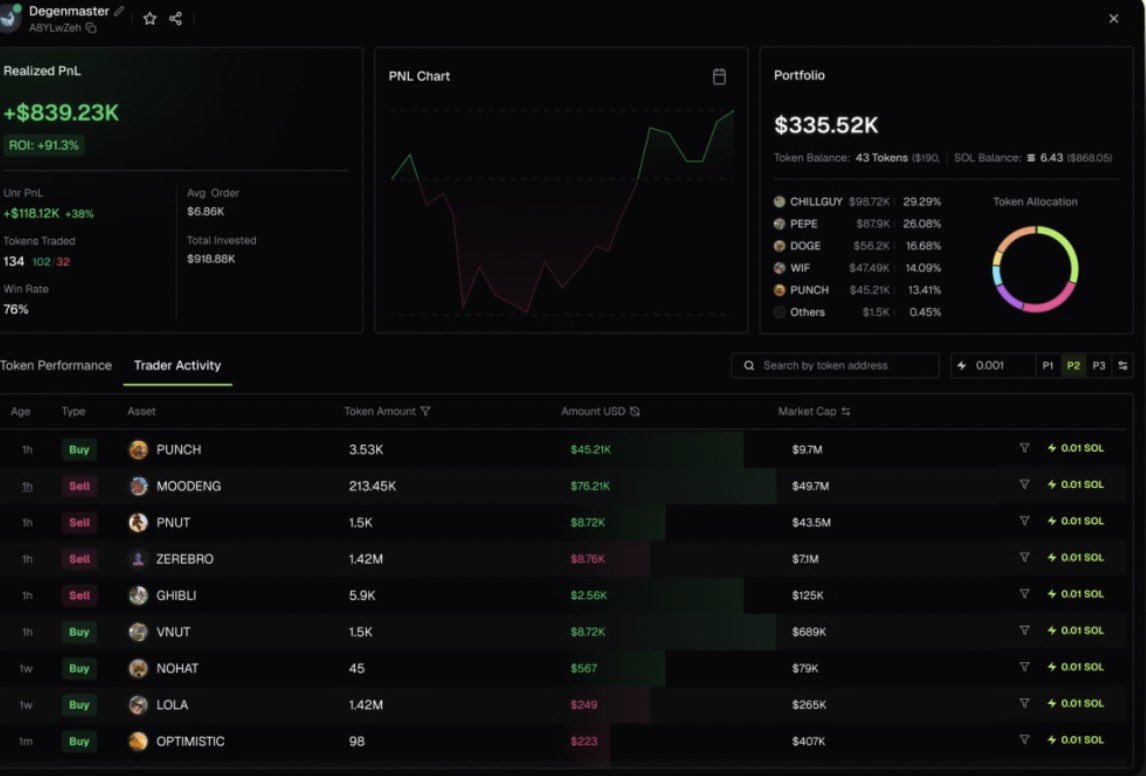Open the ZEREBRO token icon
1146x776 pixels.
pyautogui.click(x=138, y=559)
